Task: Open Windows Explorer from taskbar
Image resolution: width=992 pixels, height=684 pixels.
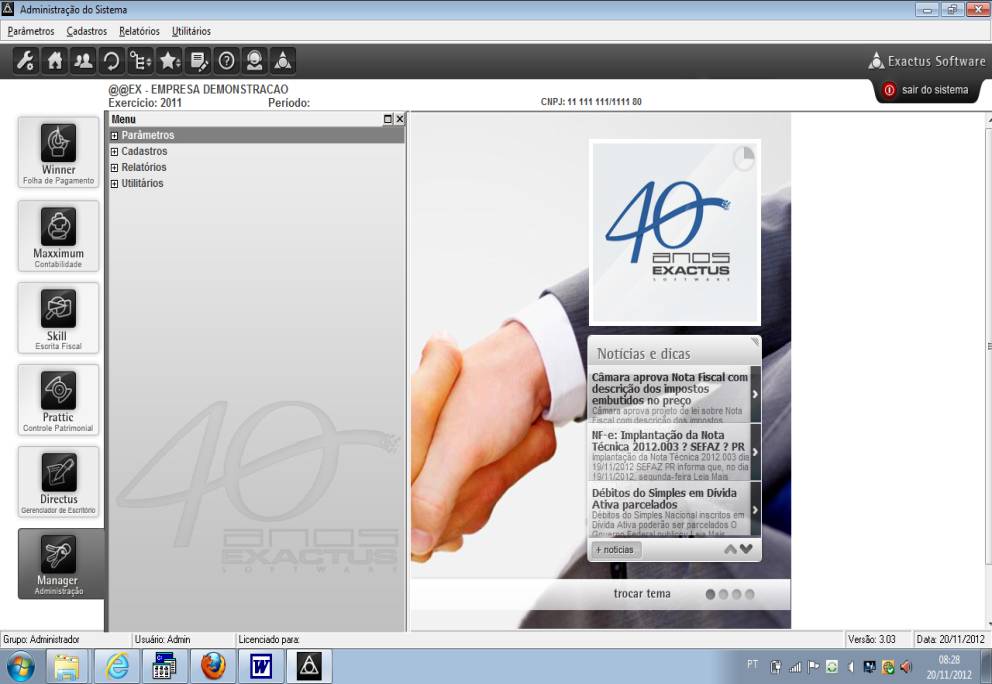Action: [66, 666]
